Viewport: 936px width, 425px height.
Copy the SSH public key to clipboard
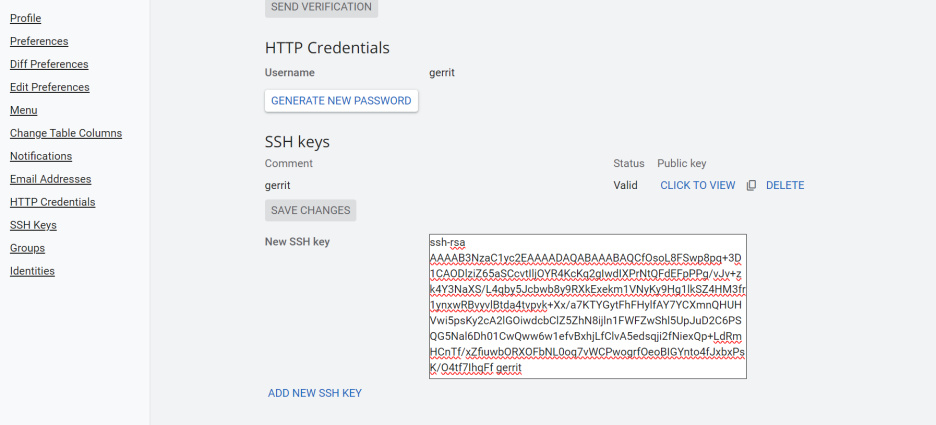(x=751, y=186)
